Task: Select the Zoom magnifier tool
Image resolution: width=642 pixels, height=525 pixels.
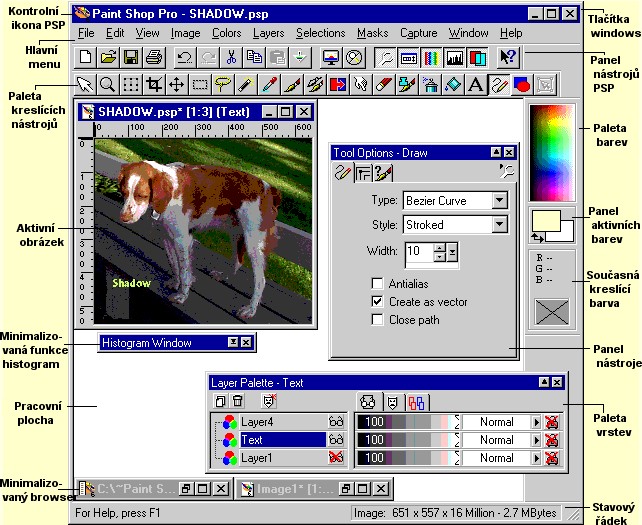Action: pyautogui.click(x=108, y=84)
